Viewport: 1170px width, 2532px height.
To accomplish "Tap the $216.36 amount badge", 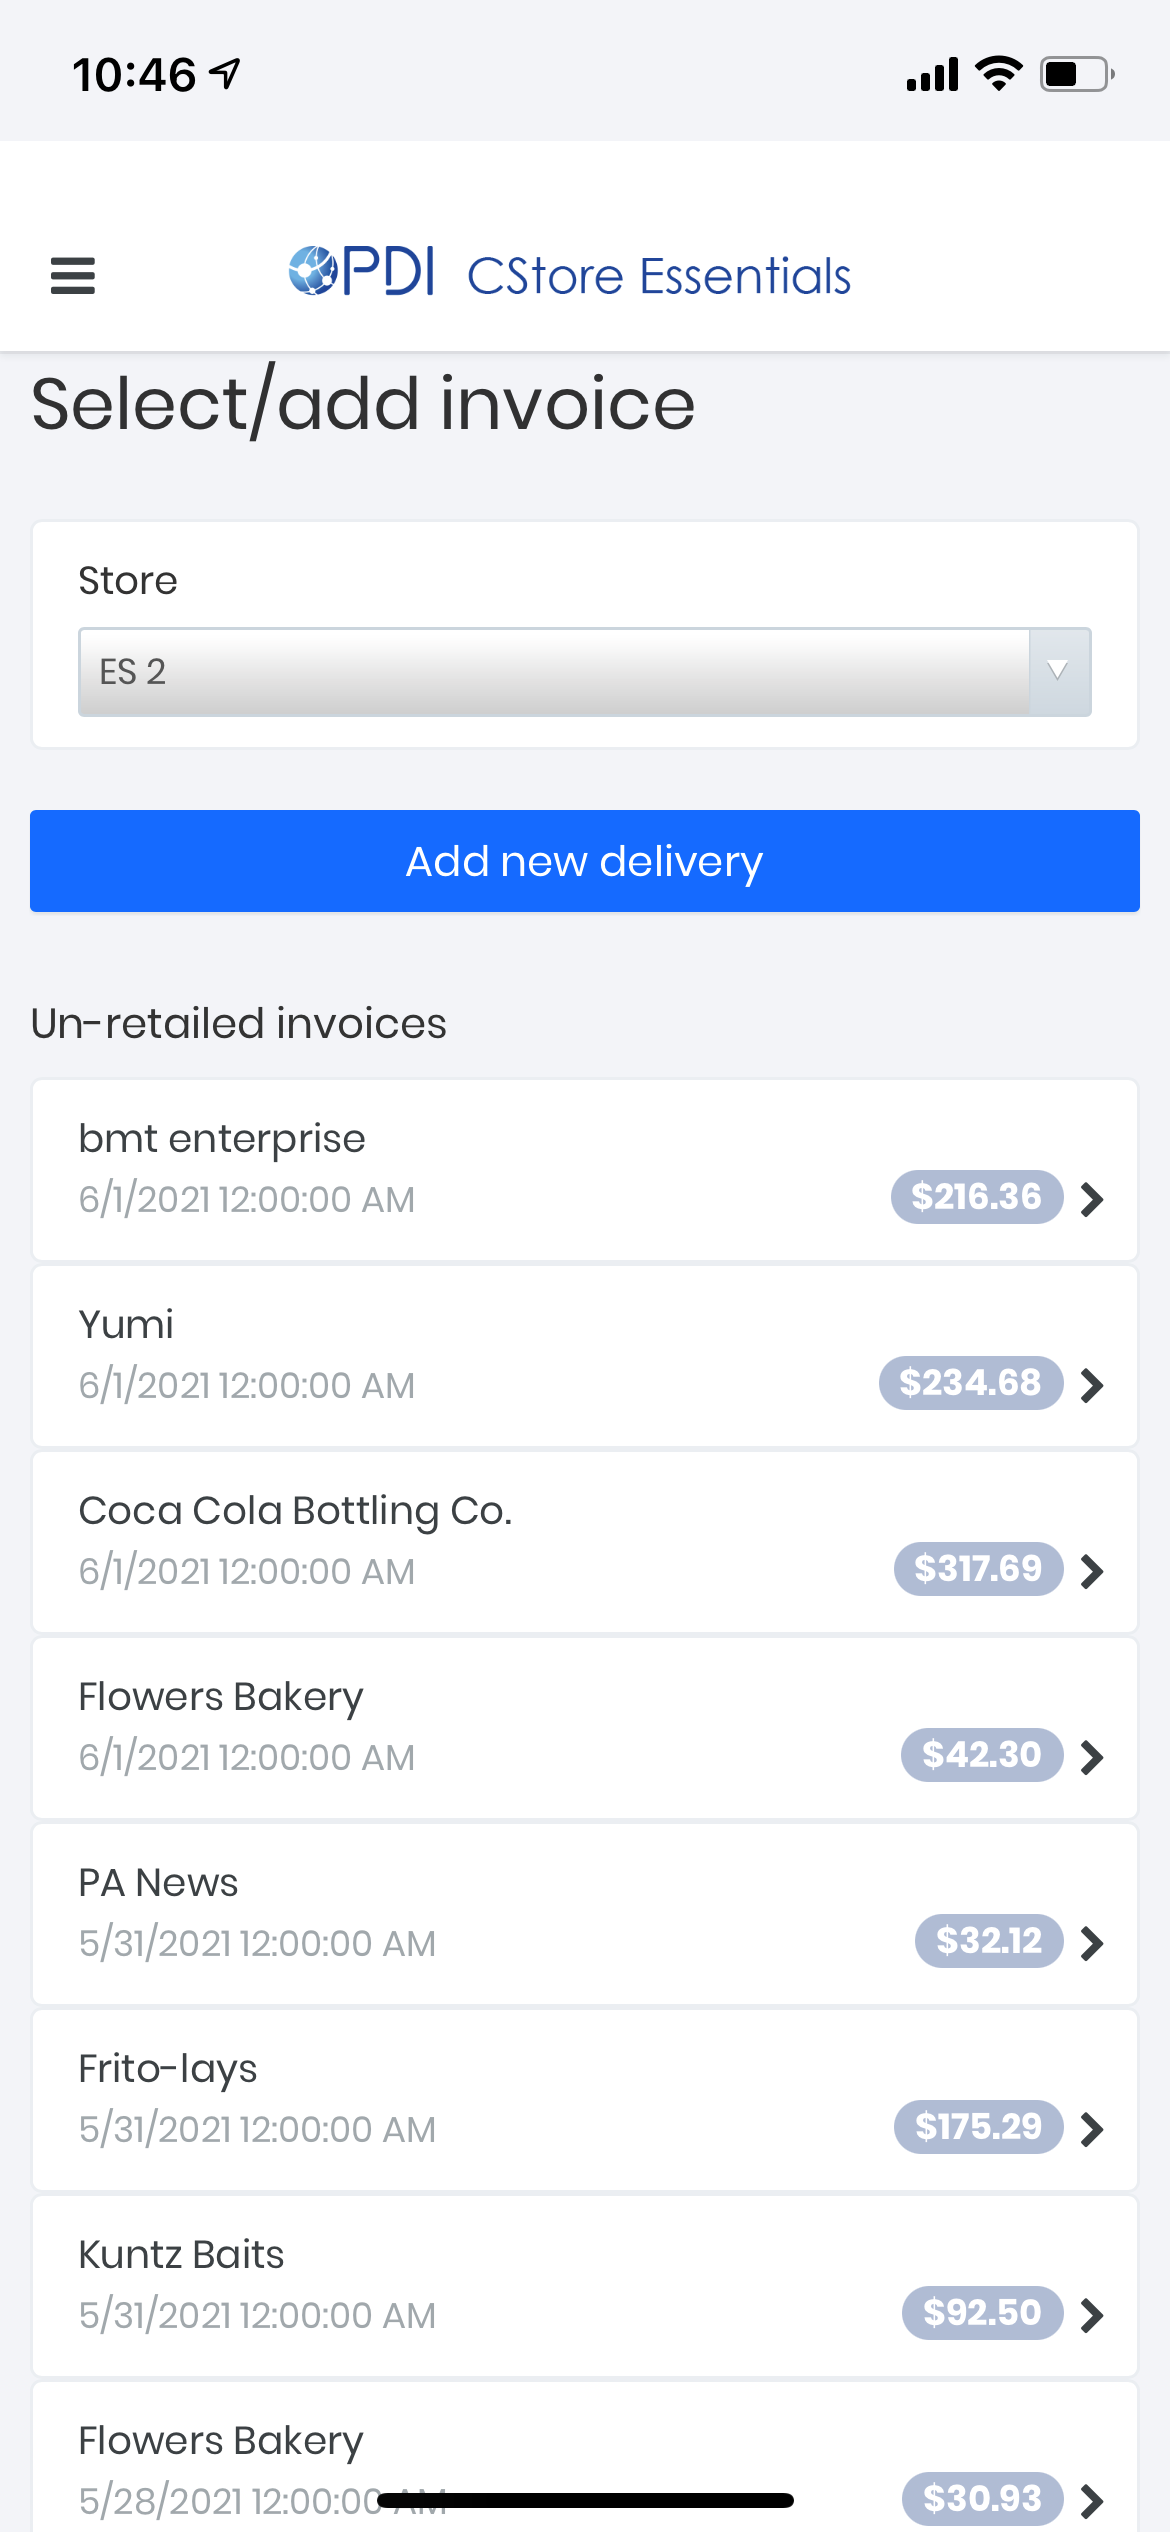I will tap(976, 1197).
